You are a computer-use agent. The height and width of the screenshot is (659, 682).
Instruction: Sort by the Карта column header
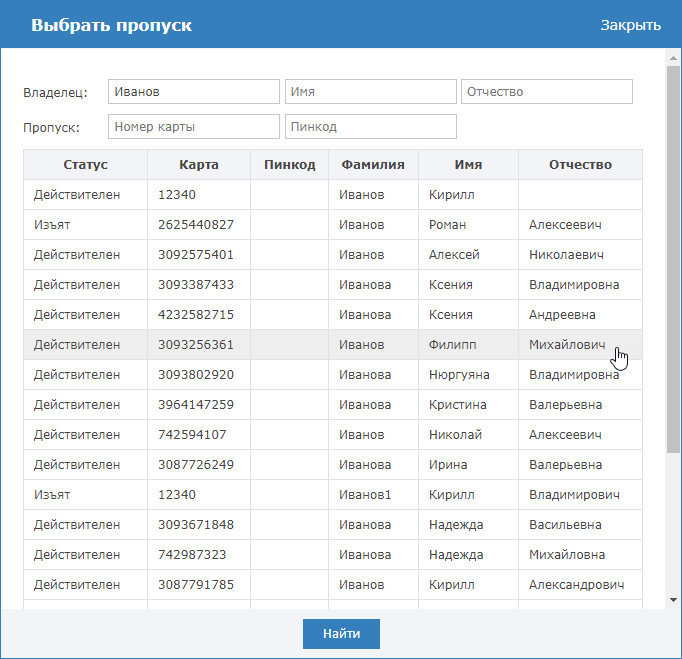click(x=198, y=165)
